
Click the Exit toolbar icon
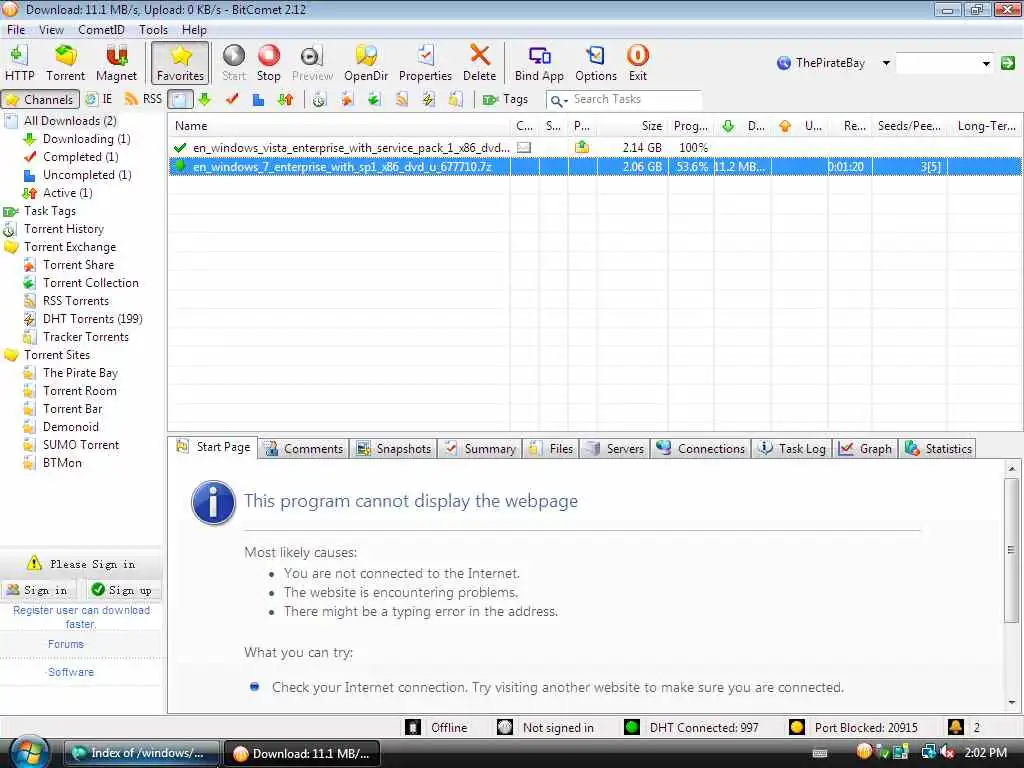637,63
